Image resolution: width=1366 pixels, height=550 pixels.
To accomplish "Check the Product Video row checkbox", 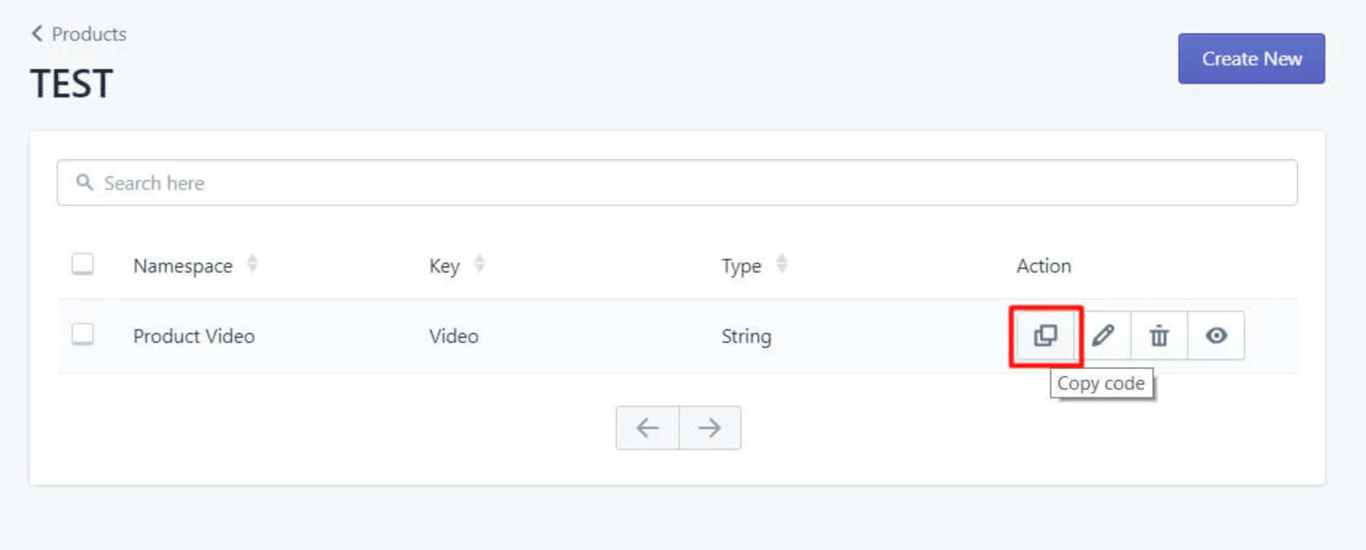I will (82, 335).
